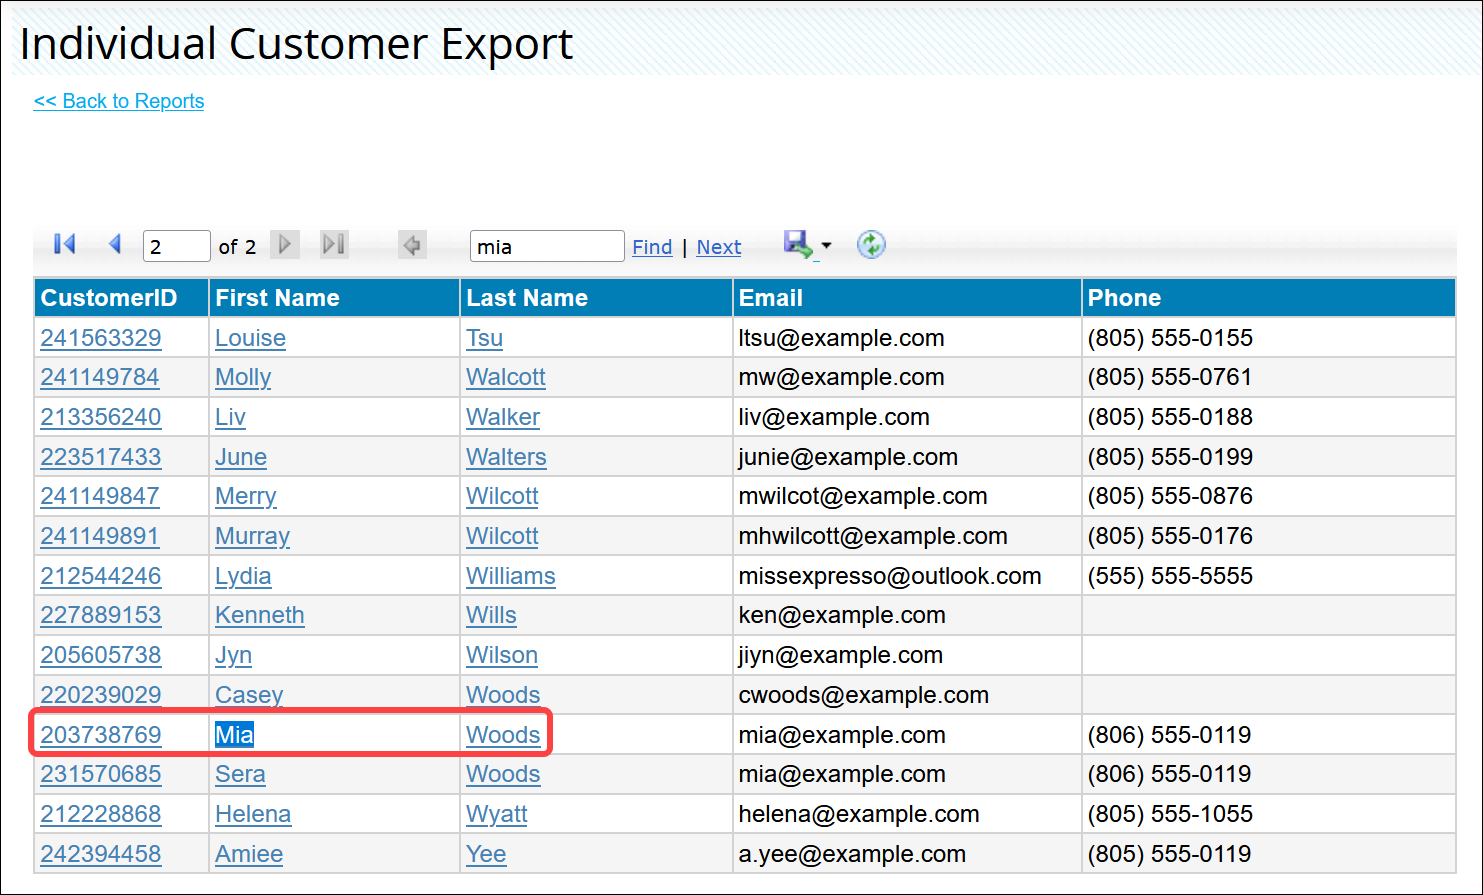Screen dimensions: 1483x895
Task: Open customer ID 203738769
Action: click(x=101, y=735)
